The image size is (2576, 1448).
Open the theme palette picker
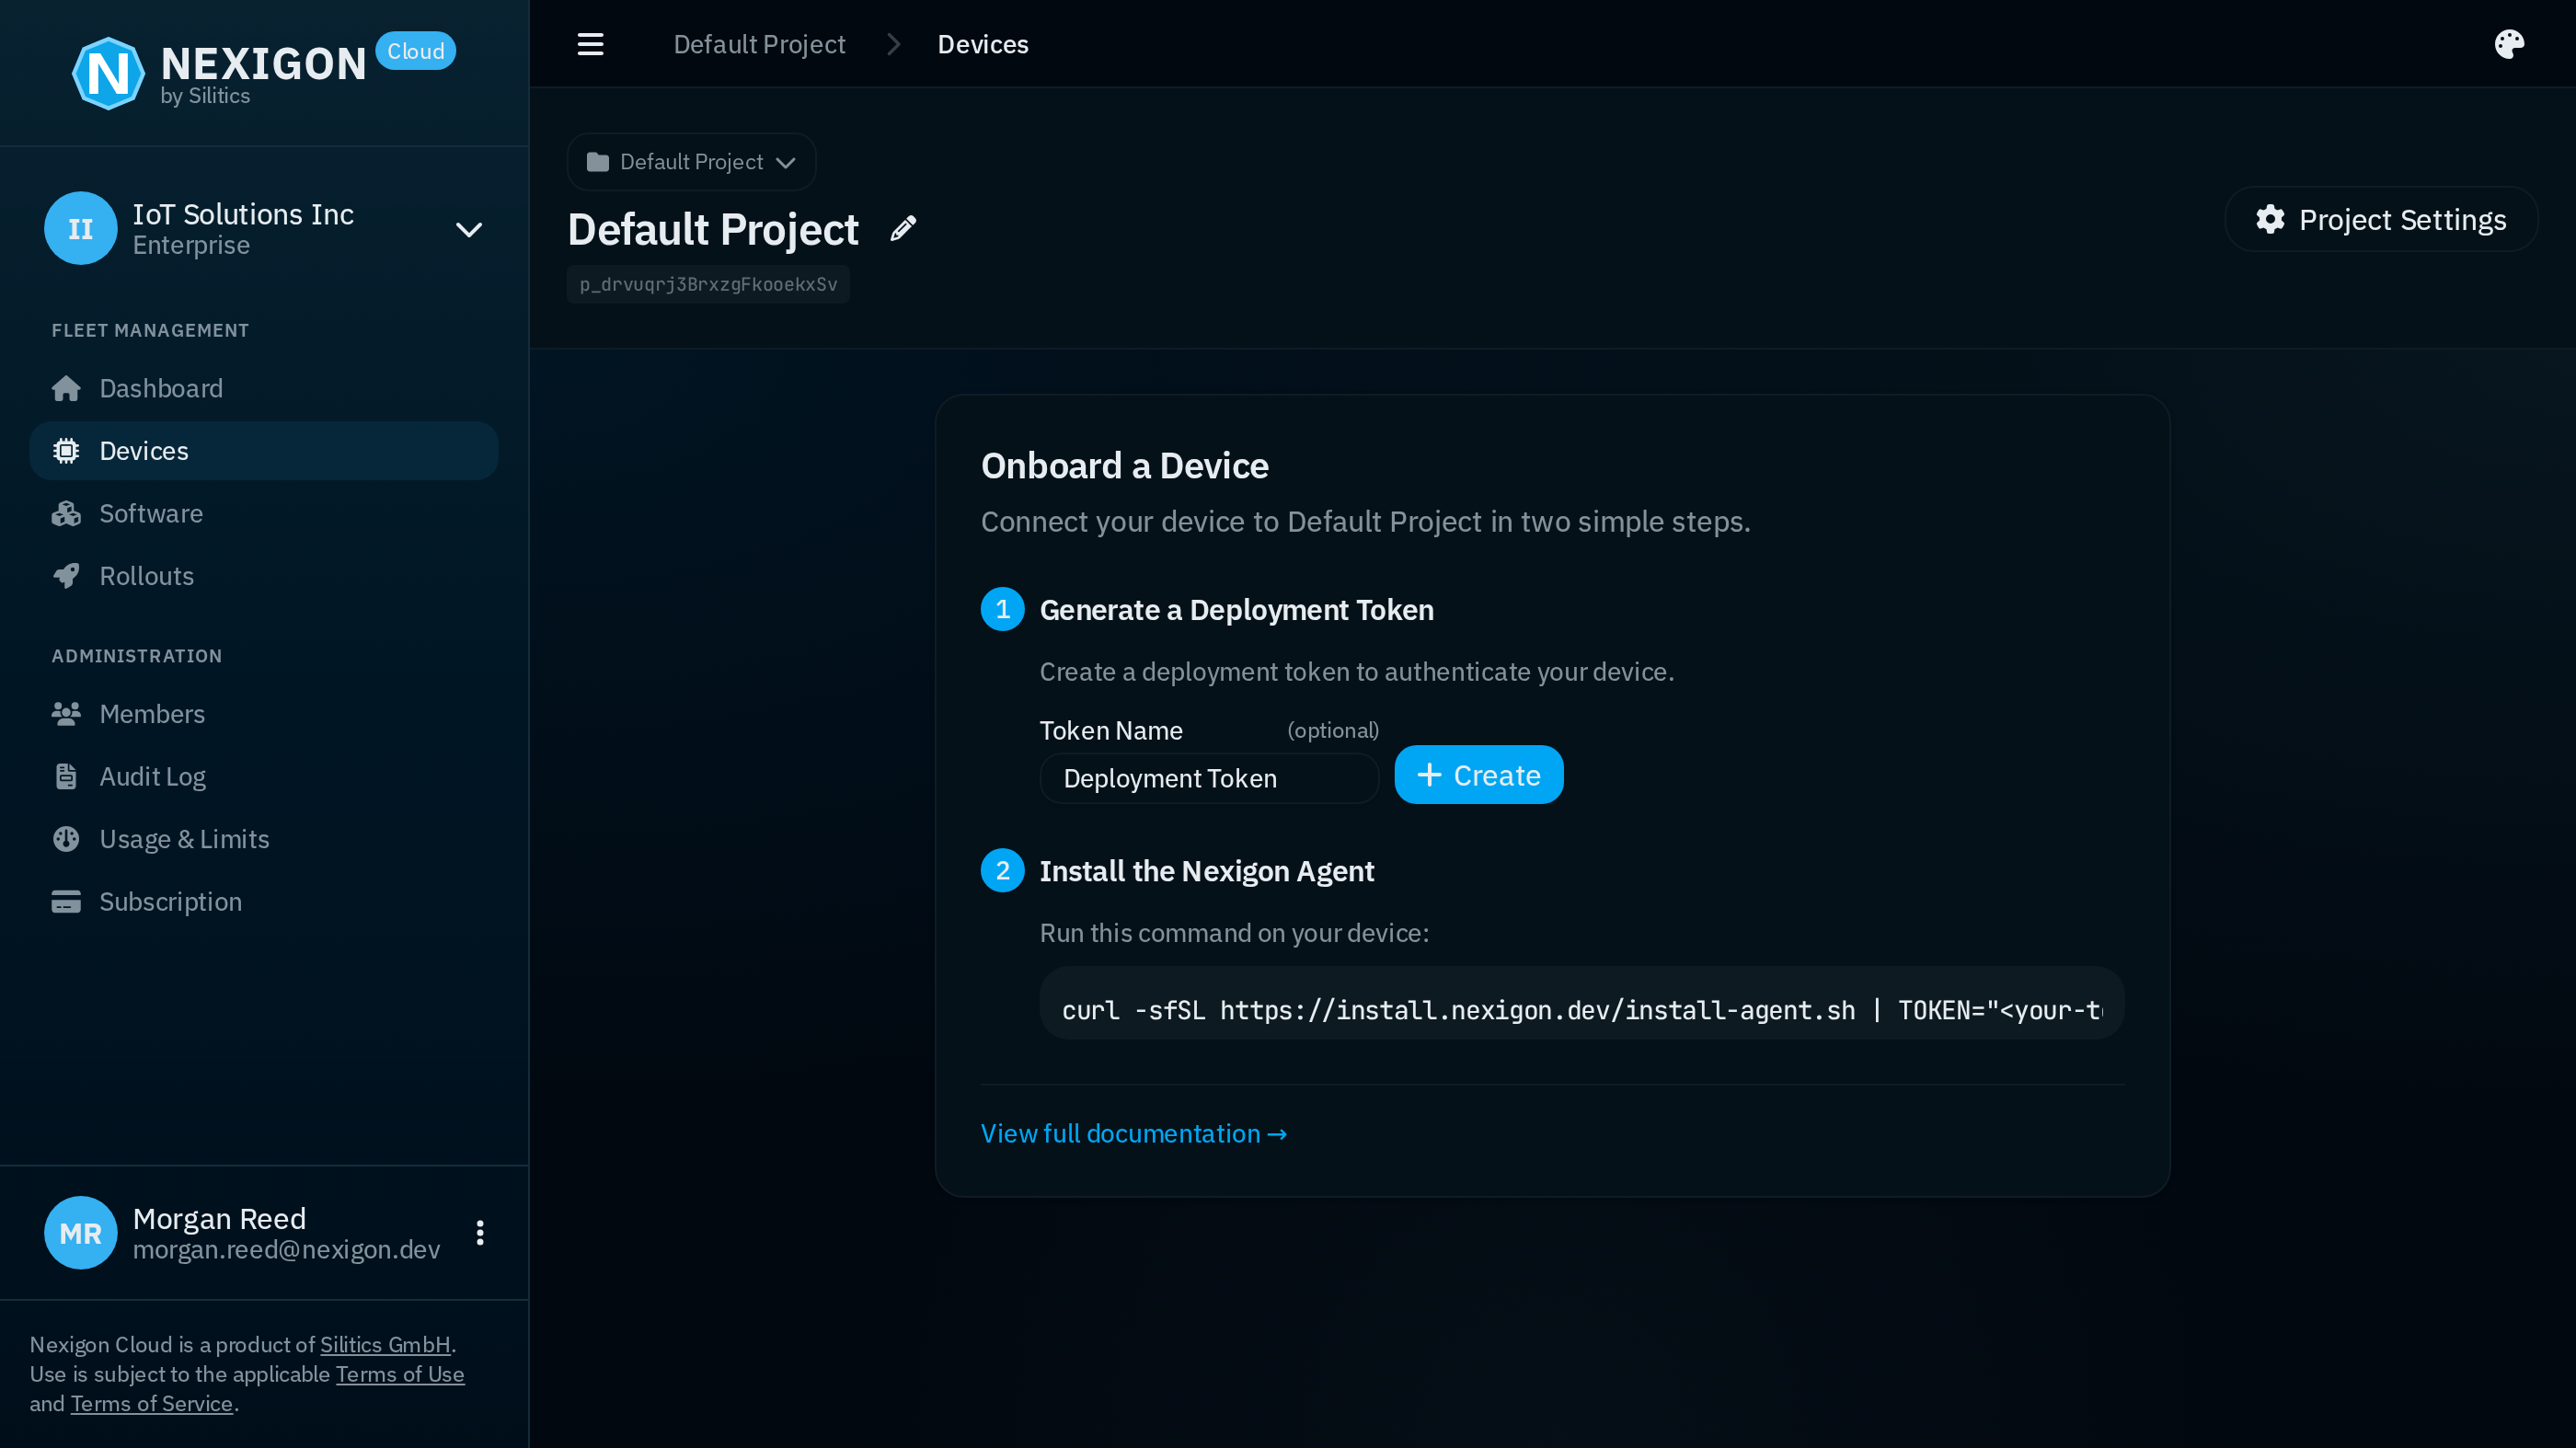point(2510,43)
